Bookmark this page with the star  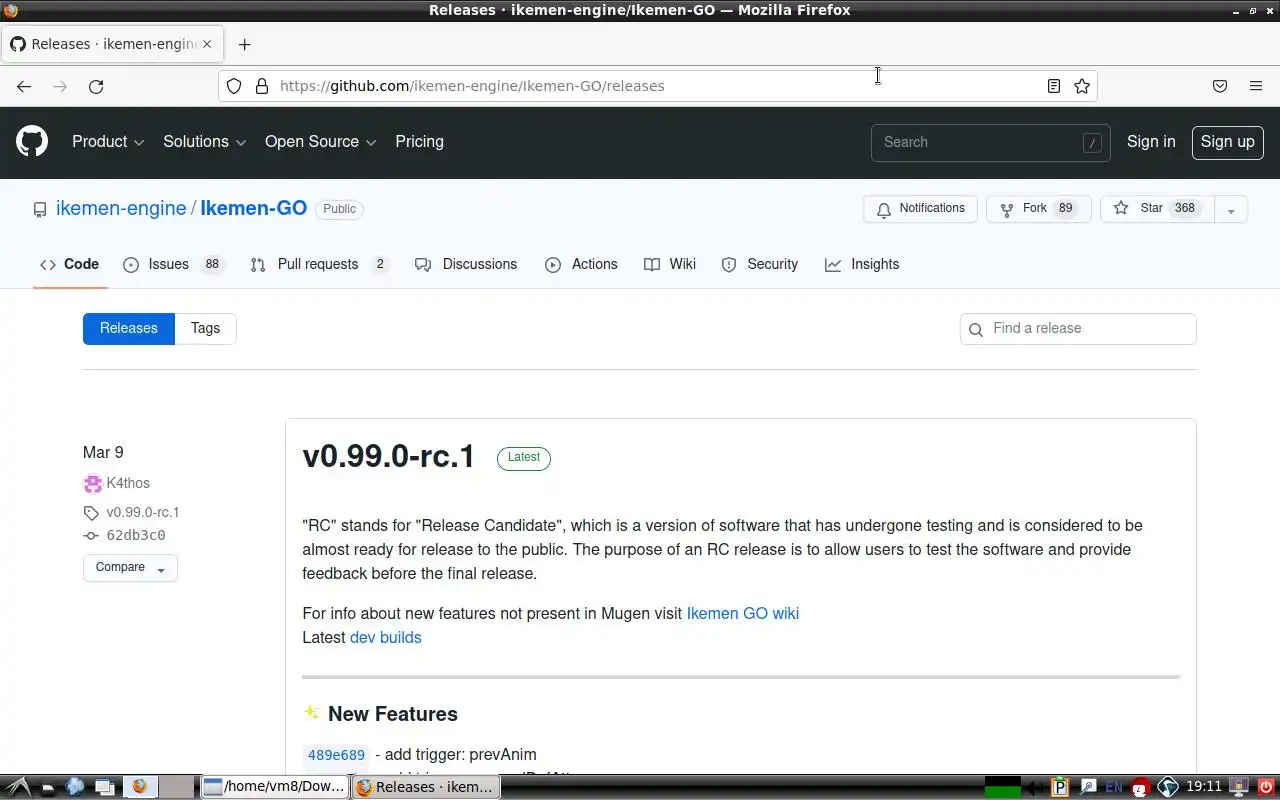tap(1082, 86)
